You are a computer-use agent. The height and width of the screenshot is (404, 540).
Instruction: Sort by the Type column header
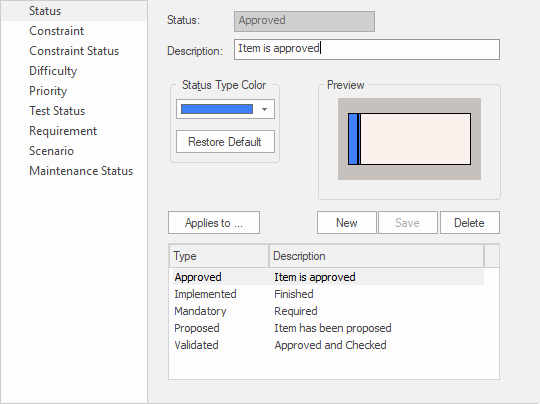point(219,256)
